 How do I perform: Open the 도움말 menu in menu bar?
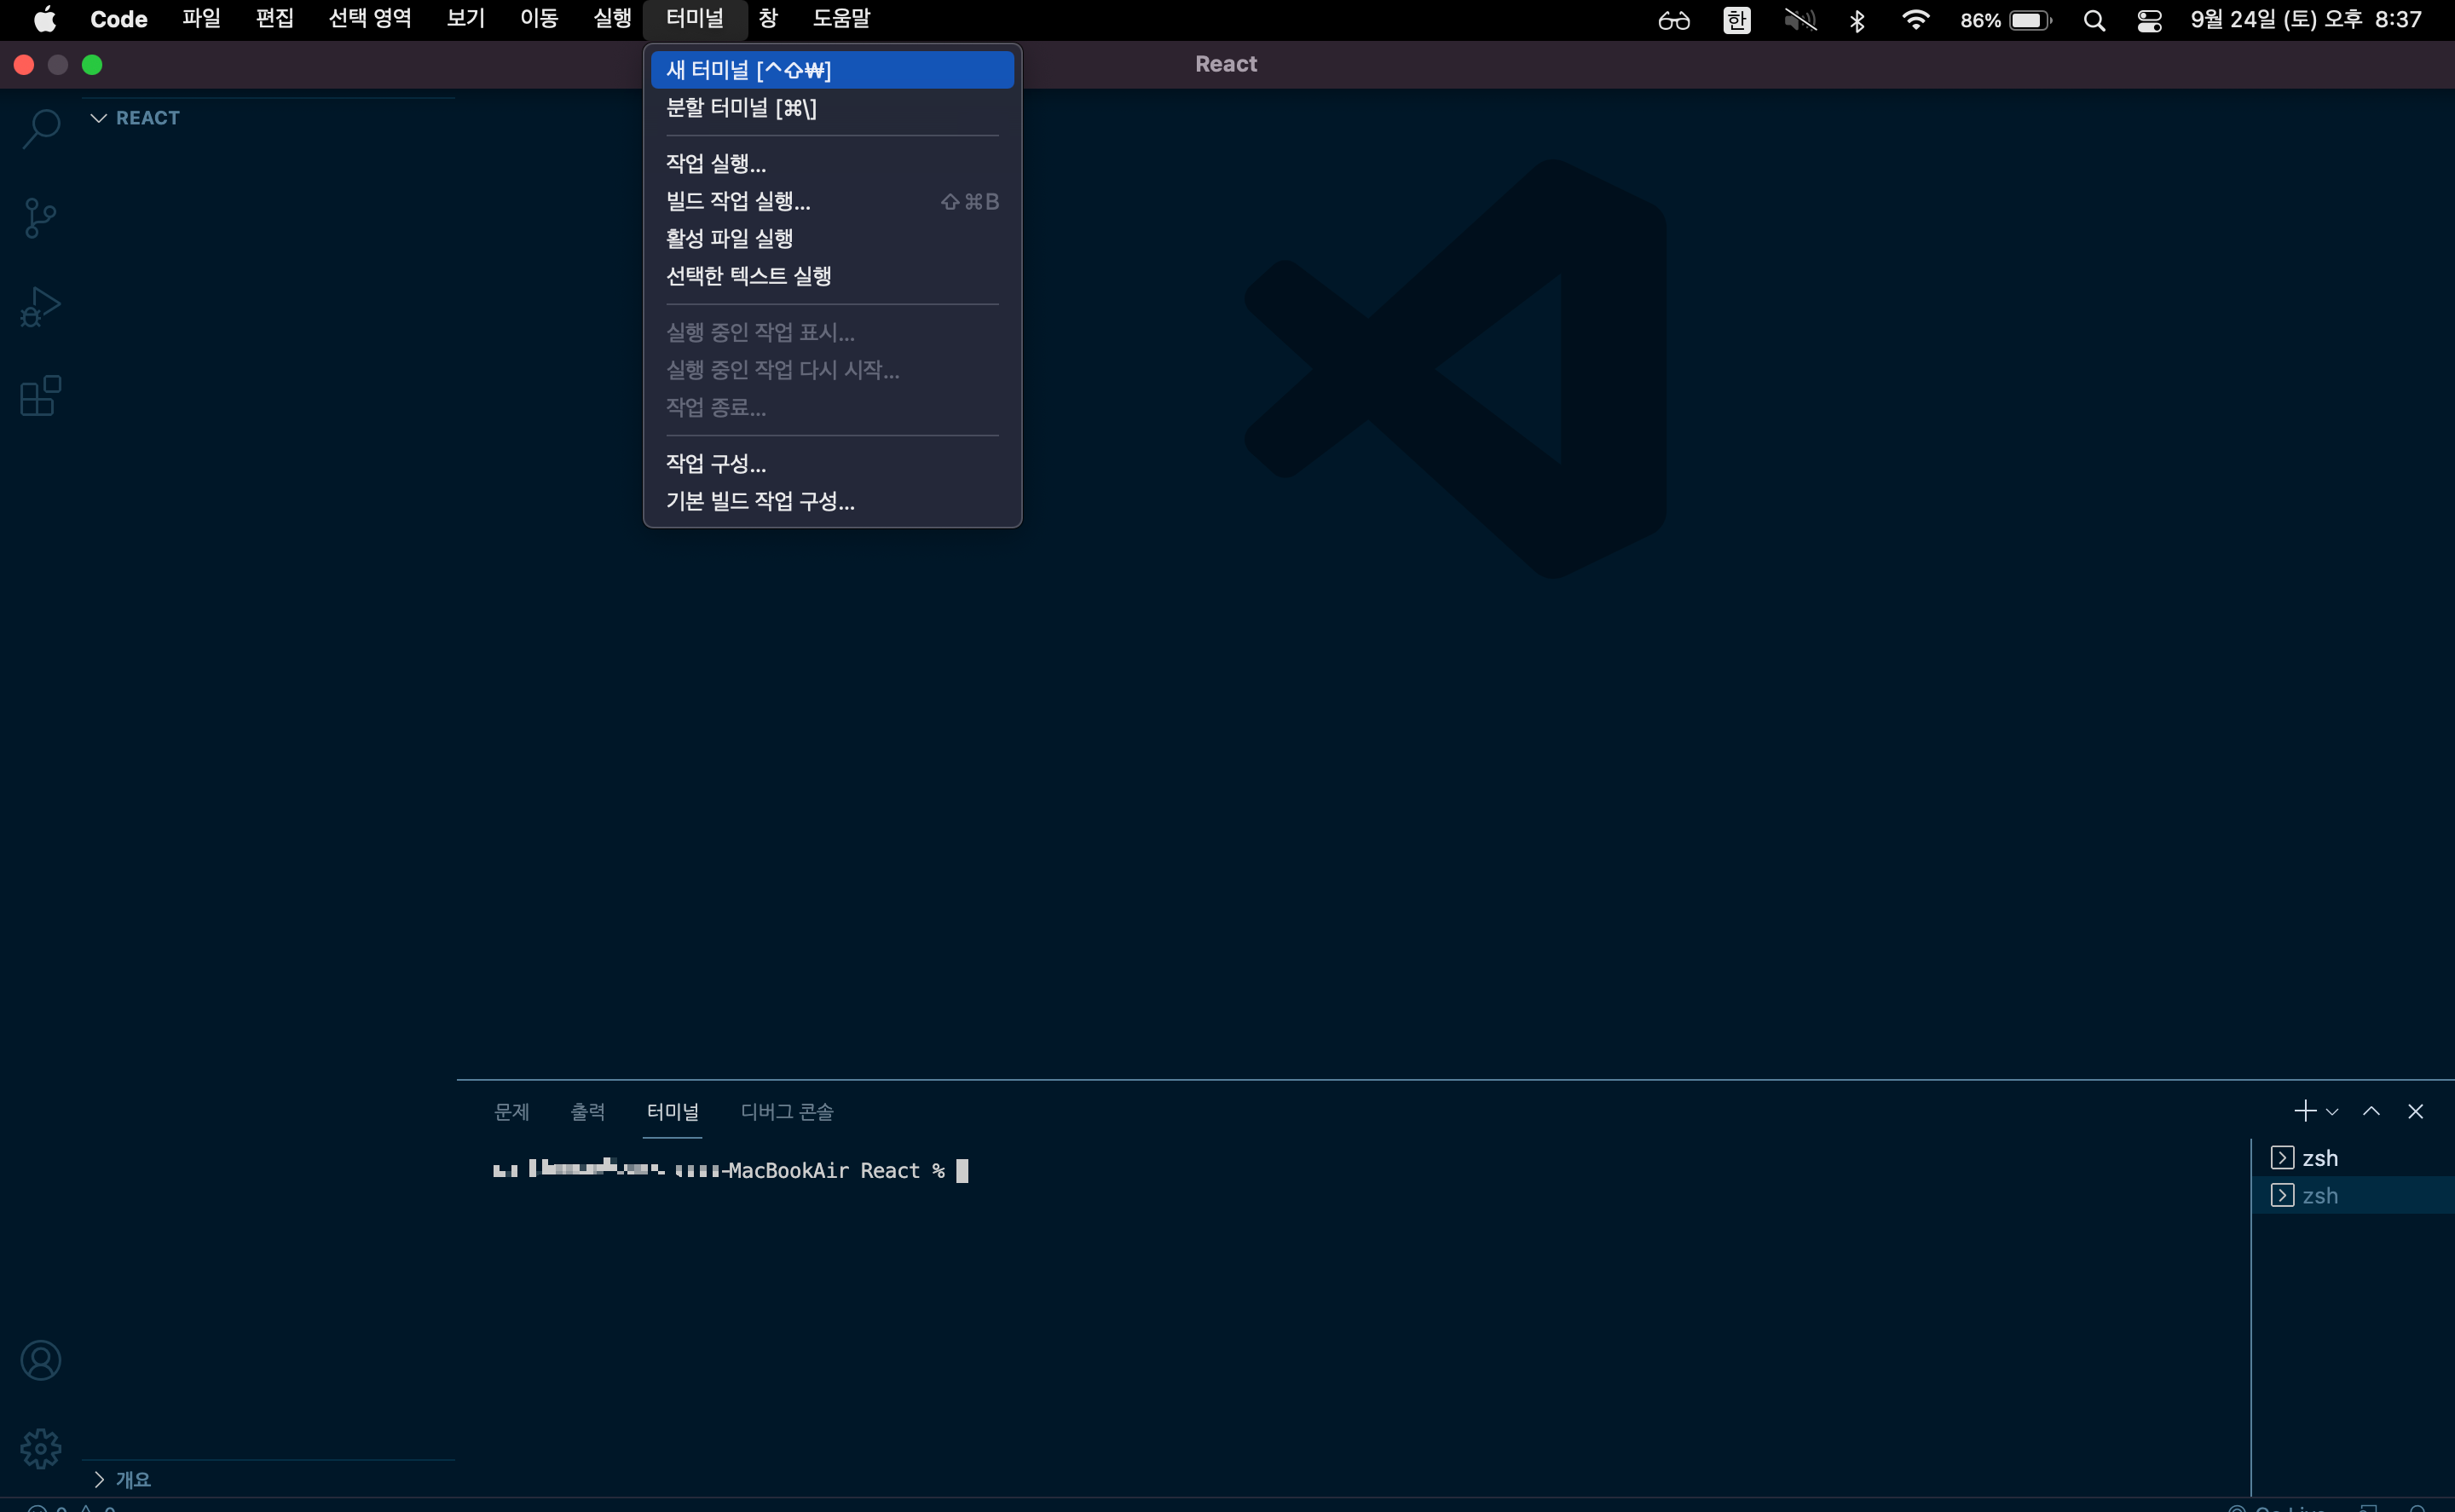(841, 19)
